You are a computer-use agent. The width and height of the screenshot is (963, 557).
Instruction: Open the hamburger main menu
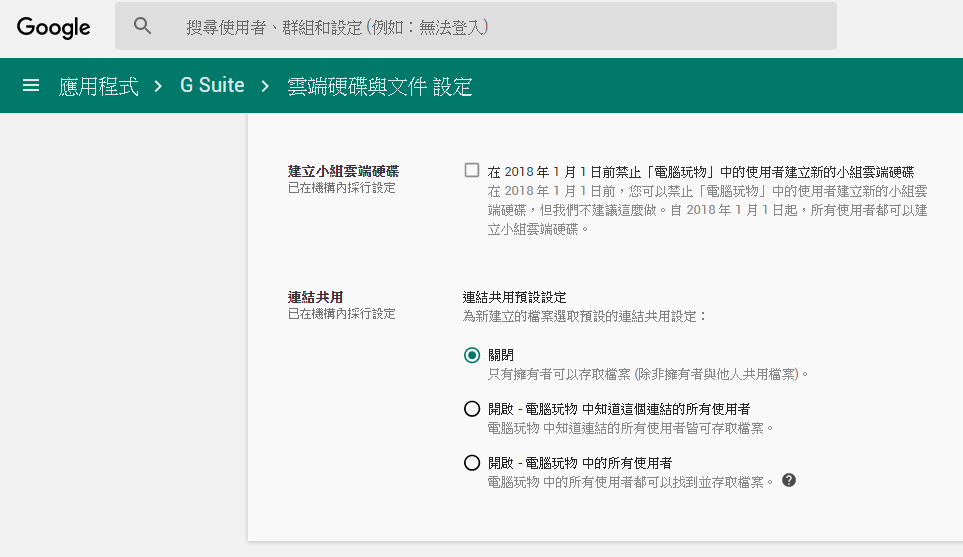point(31,85)
